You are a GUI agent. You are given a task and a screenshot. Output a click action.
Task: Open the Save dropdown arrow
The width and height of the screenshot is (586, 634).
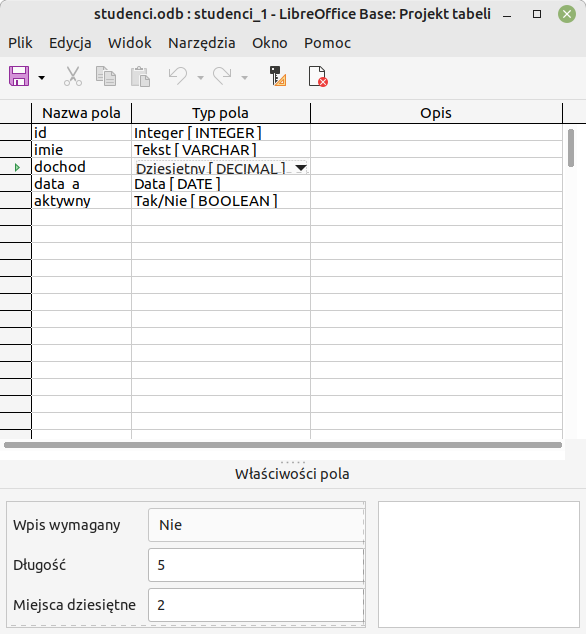click(41, 77)
